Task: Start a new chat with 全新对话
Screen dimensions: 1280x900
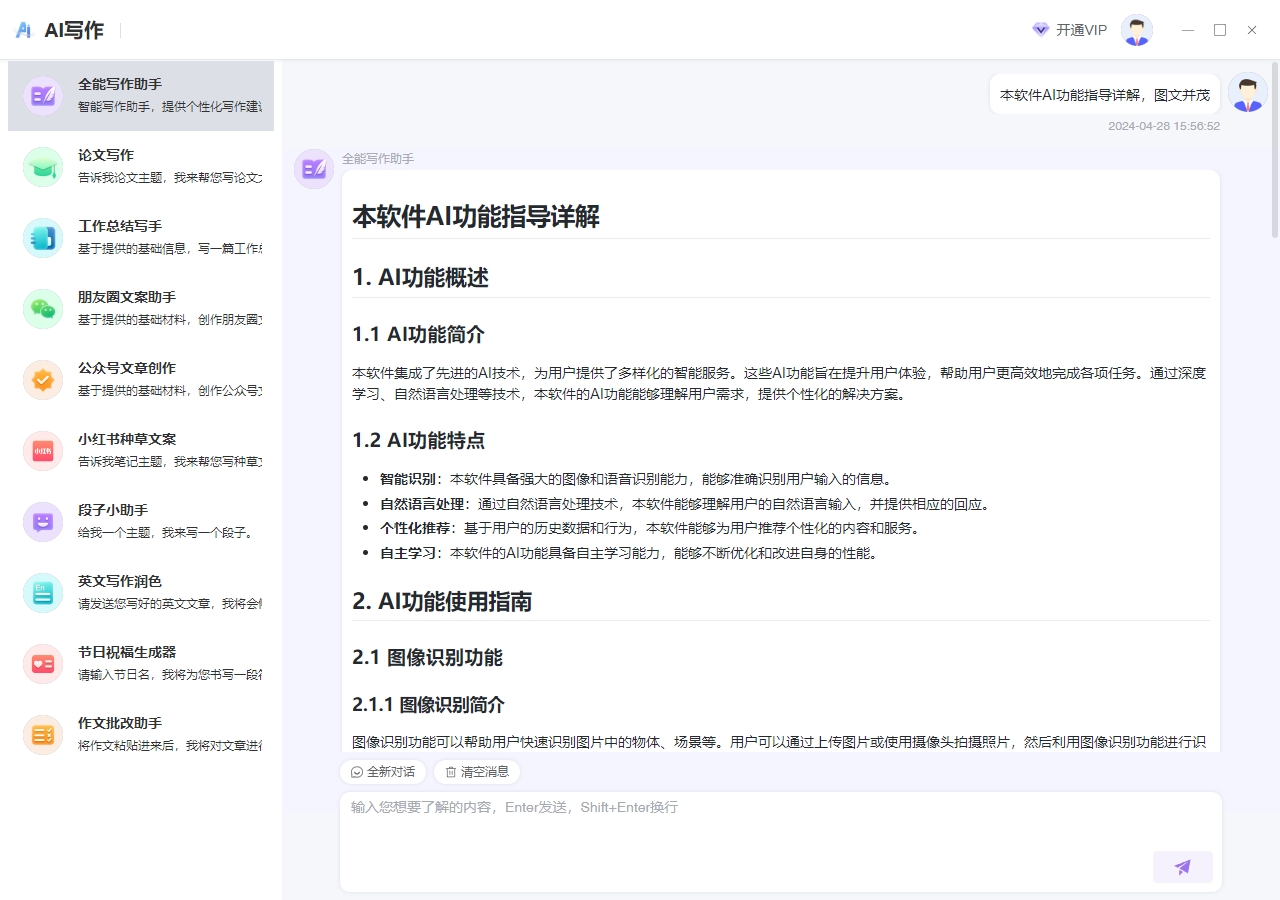Action: point(383,772)
